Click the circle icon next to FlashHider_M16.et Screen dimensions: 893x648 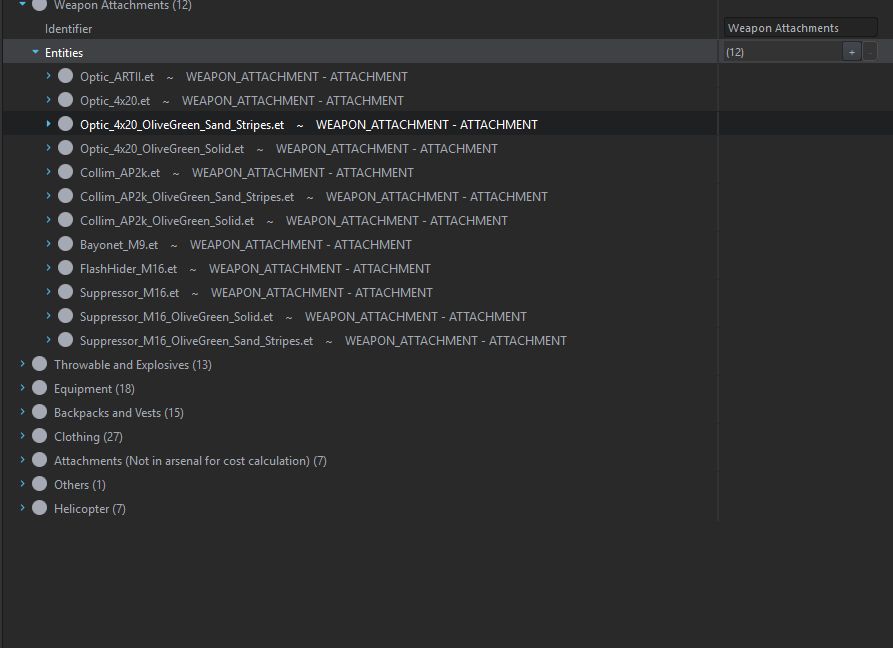tap(66, 268)
